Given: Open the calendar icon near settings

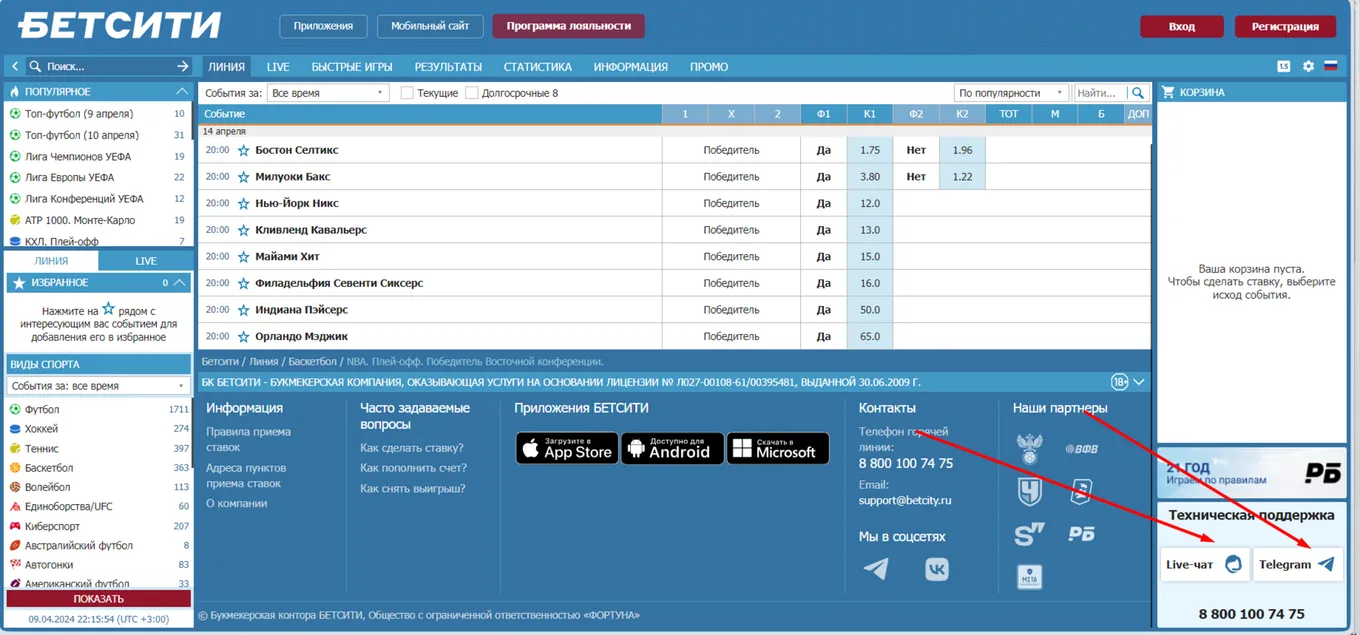Looking at the screenshot, I should pyautogui.click(x=1284, y=66).
